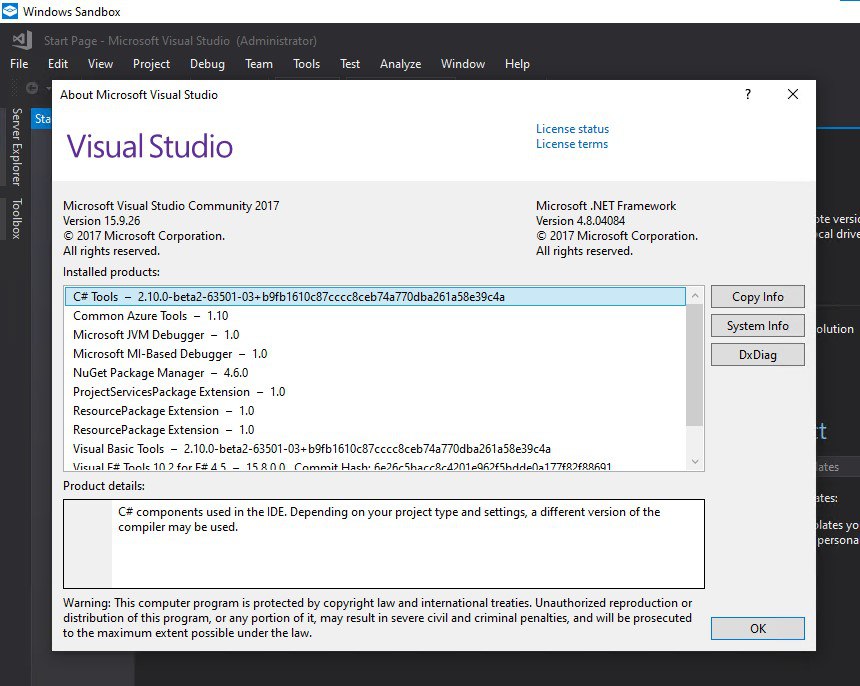860x686 pixels.
Task: Open the Server Explorer side tab
Action: tap(17, 146)
